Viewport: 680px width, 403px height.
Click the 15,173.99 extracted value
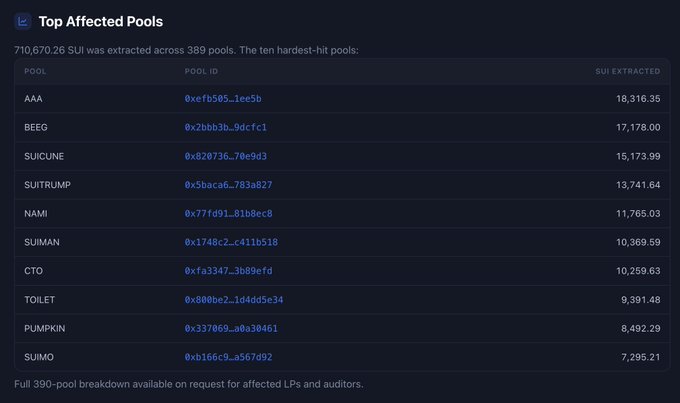click(x=638, y=156)
